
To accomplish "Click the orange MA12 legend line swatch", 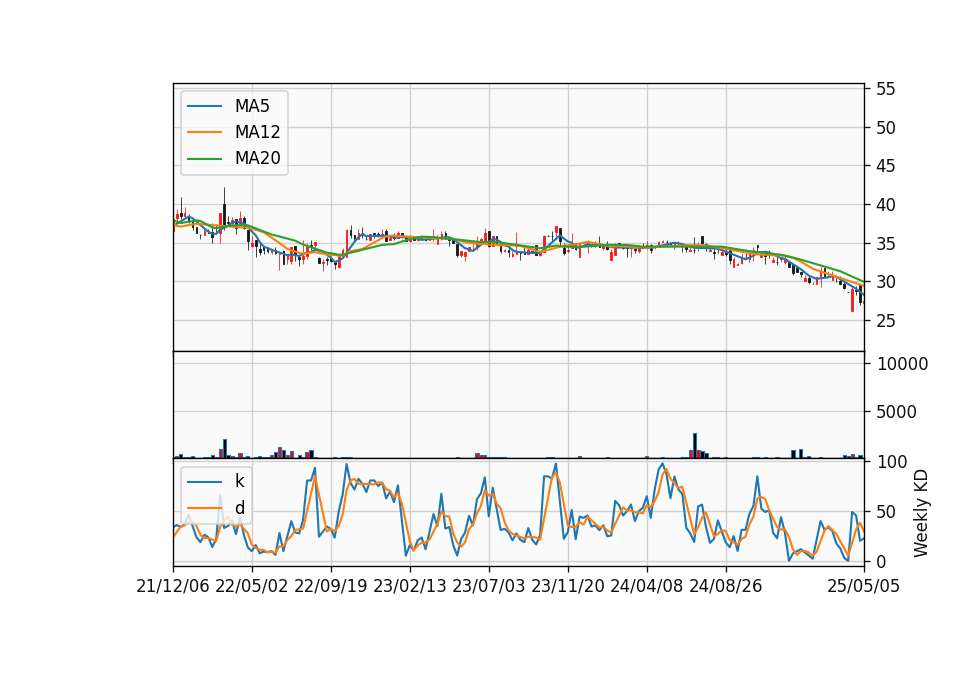I will tap(204, 132).
